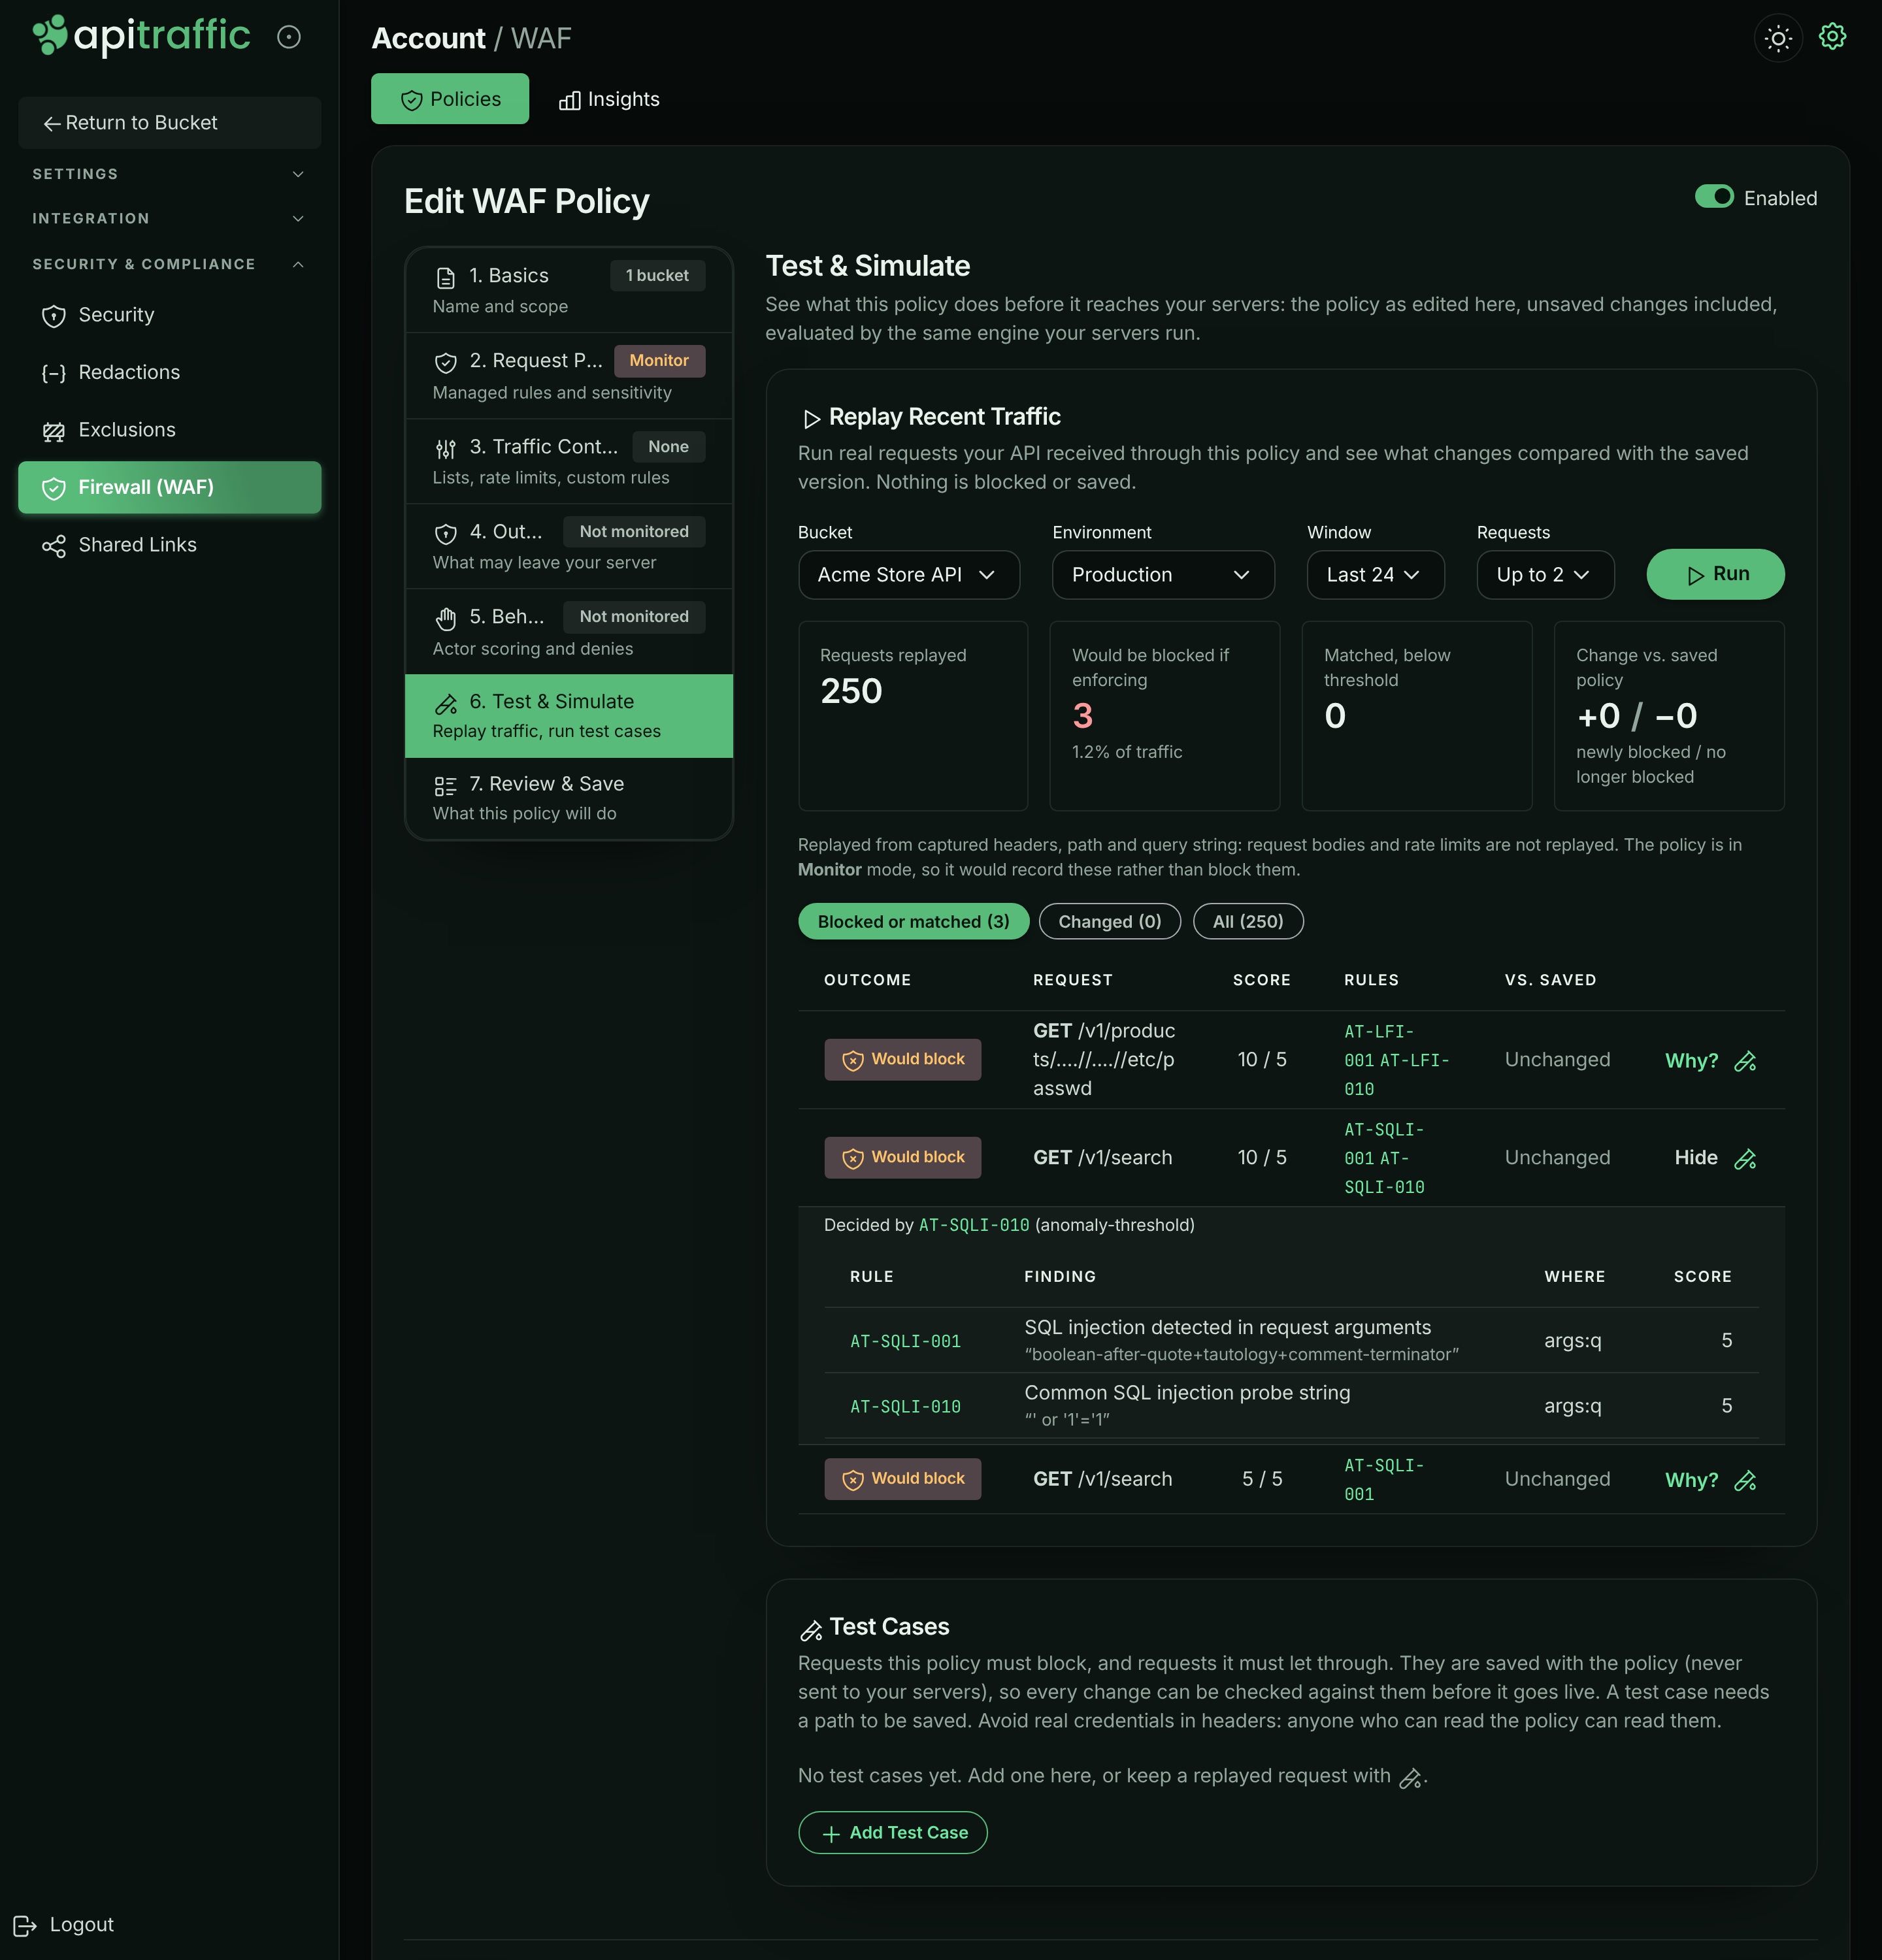Toggle the policy Enabled switch
Screen dimensions: 1882x1960
[x=1714, y=197]
